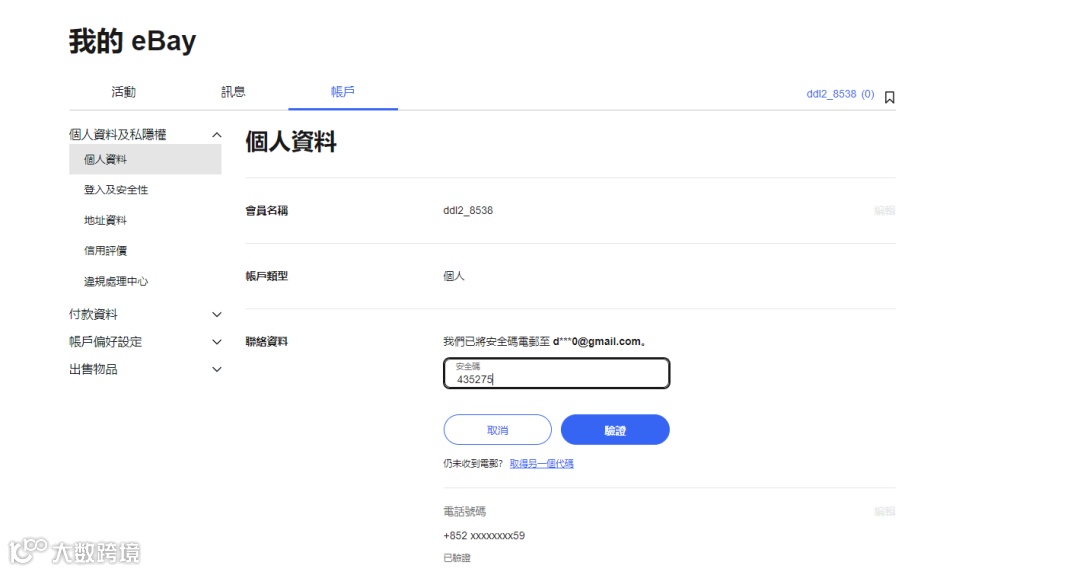Image resolution: width=1080 pixels, height=572 pixels.
Task: Open 違規處理中心 in the sidebar
Action: pos(116,281)
